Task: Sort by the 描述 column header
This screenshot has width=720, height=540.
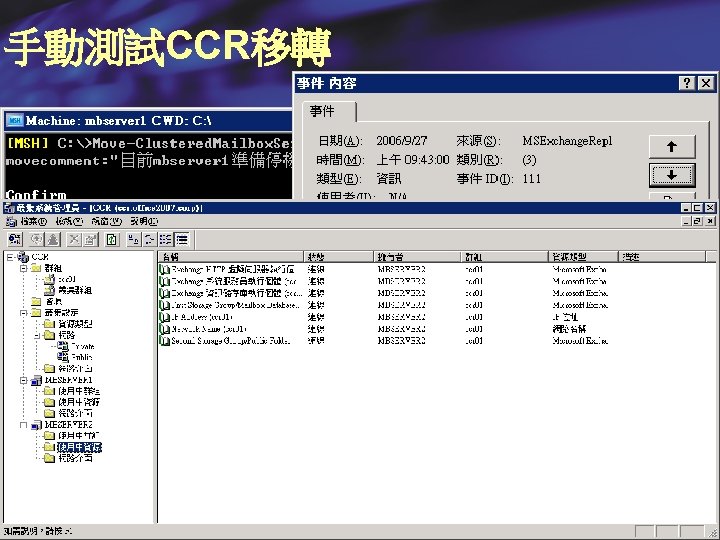Action: click(662, 257)
